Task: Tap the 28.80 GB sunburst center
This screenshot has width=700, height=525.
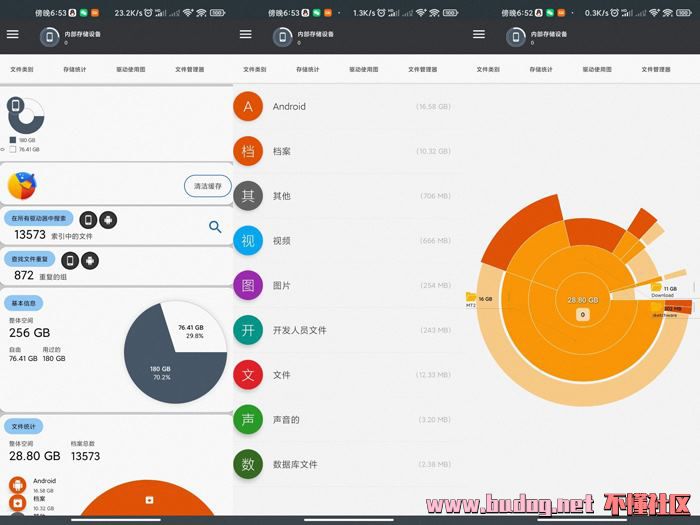Action: 583,300
